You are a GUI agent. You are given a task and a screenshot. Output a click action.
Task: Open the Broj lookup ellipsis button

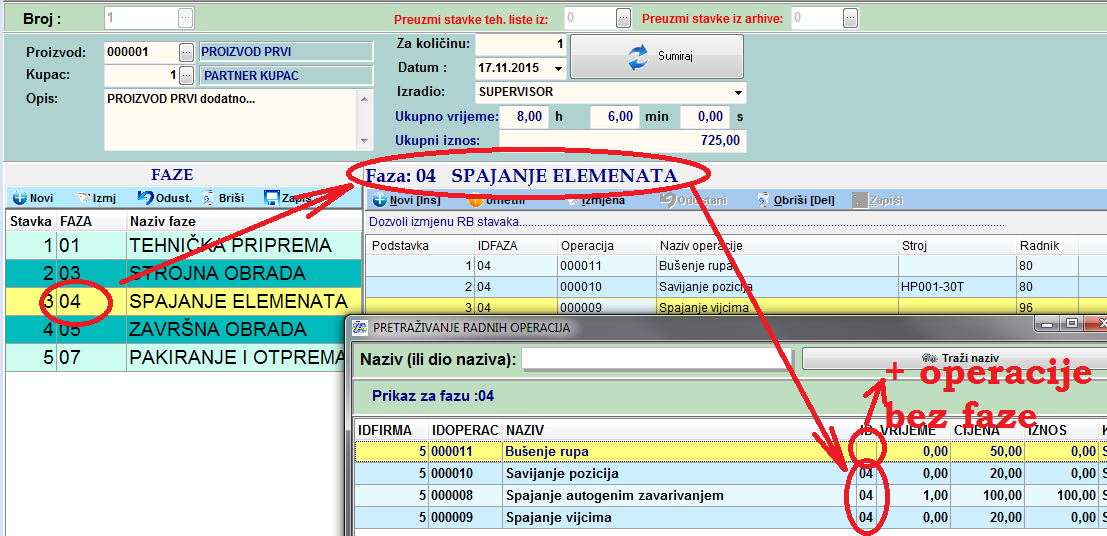pyautogui.click(x=184, y=18)
